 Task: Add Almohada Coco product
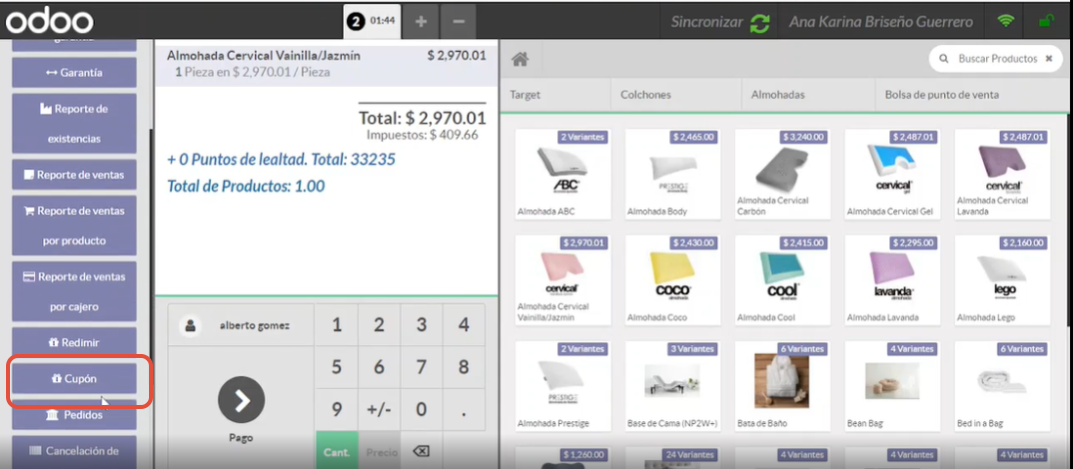[x=672, y=280]
